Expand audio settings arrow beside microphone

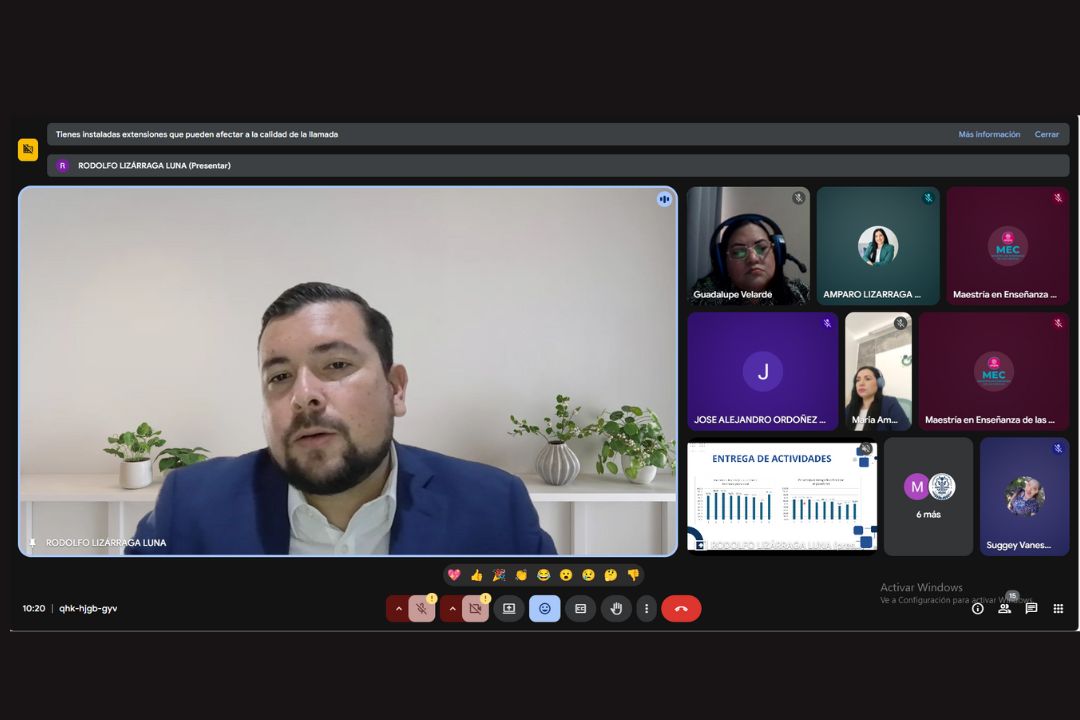click(x=398, y=608)
